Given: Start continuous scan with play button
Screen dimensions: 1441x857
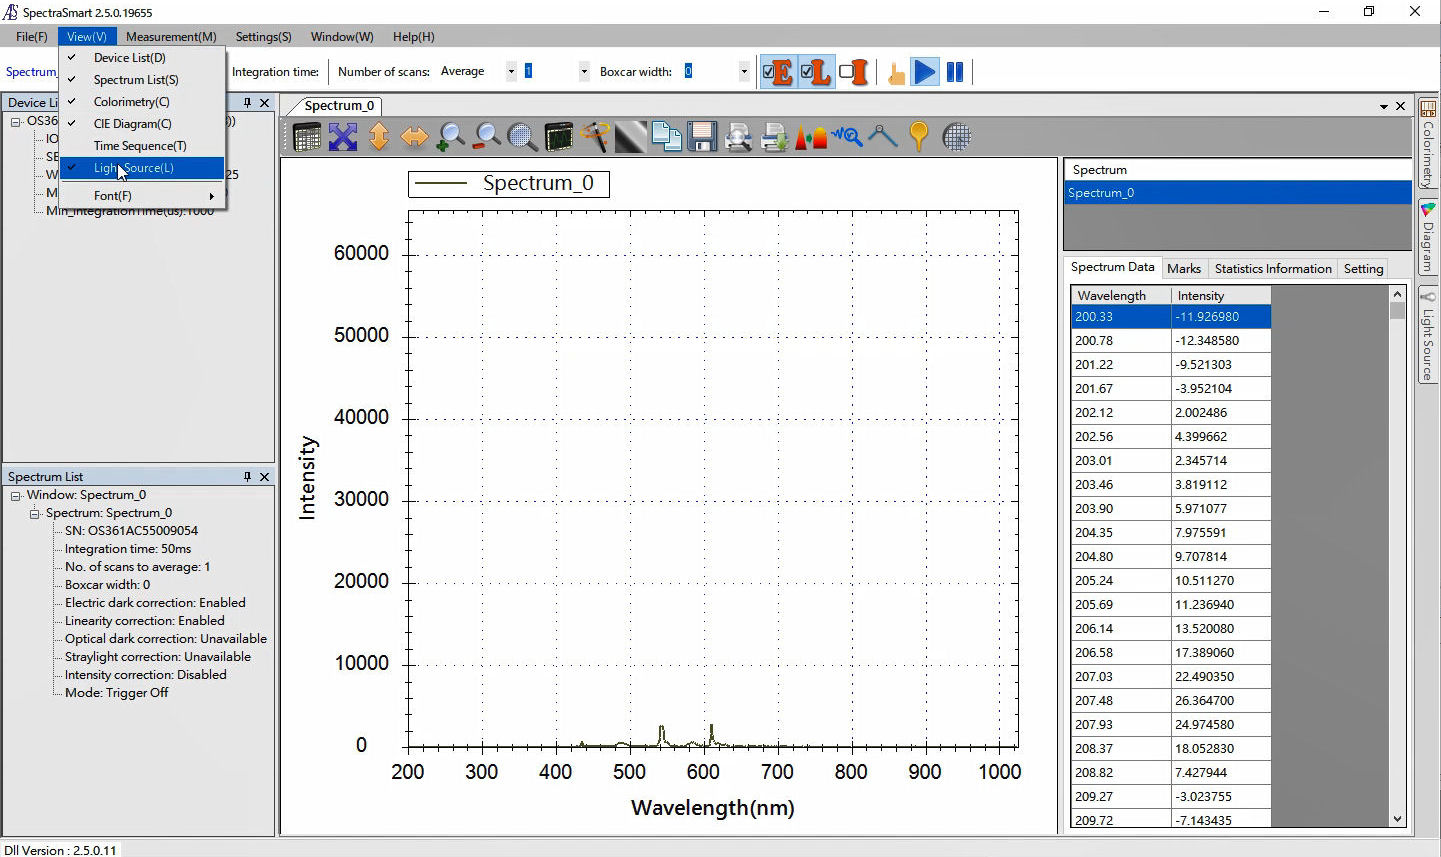Looking at the screenshot, I should [925, 72].
